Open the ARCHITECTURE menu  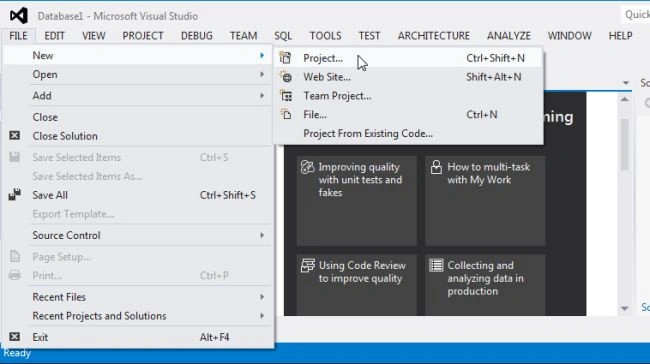[434, 36]
